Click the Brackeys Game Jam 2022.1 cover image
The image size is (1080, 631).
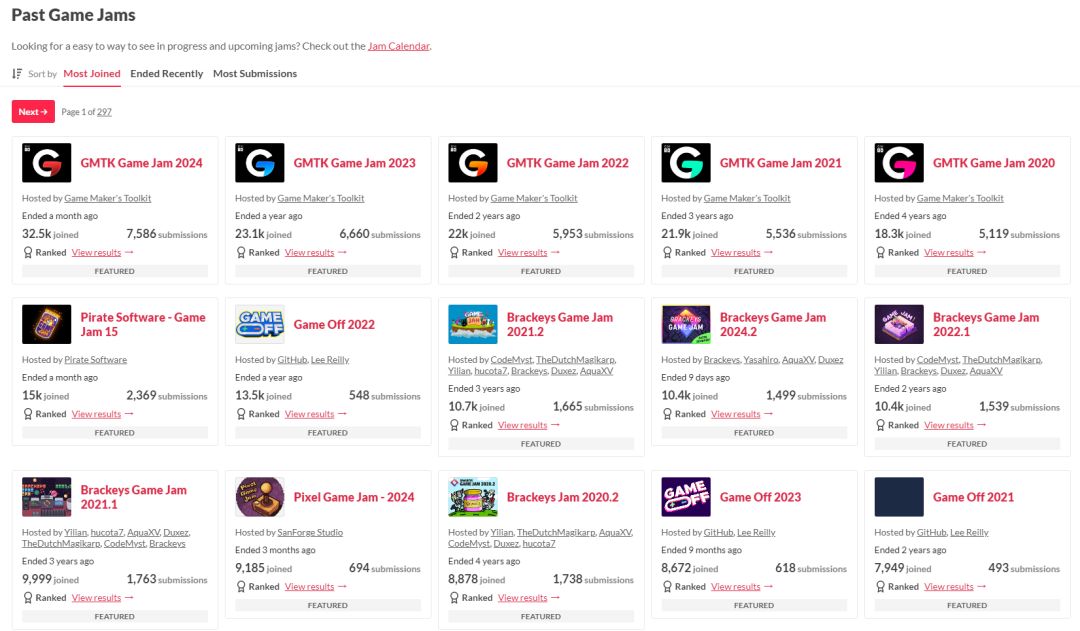click(899, 325)
